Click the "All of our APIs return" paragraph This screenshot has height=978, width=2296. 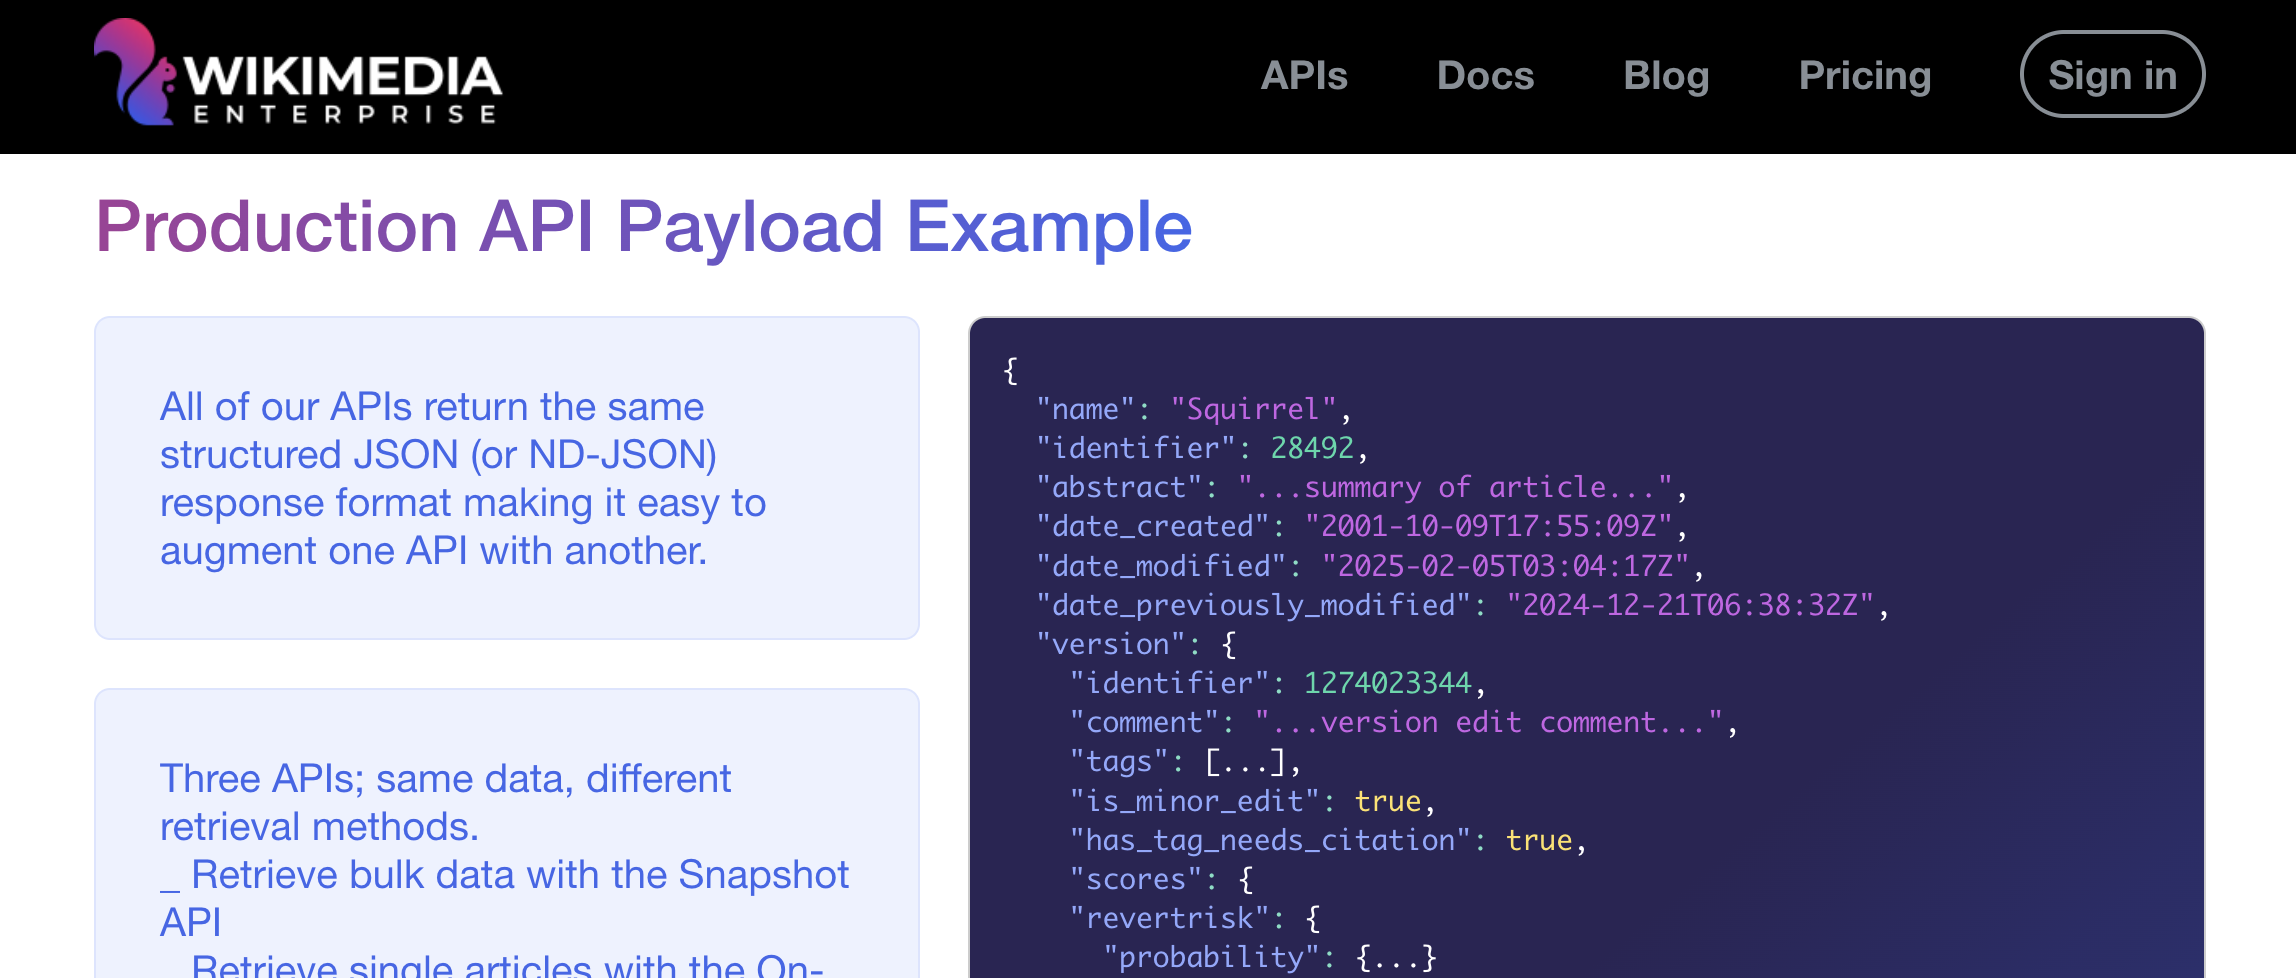[463, 479]
